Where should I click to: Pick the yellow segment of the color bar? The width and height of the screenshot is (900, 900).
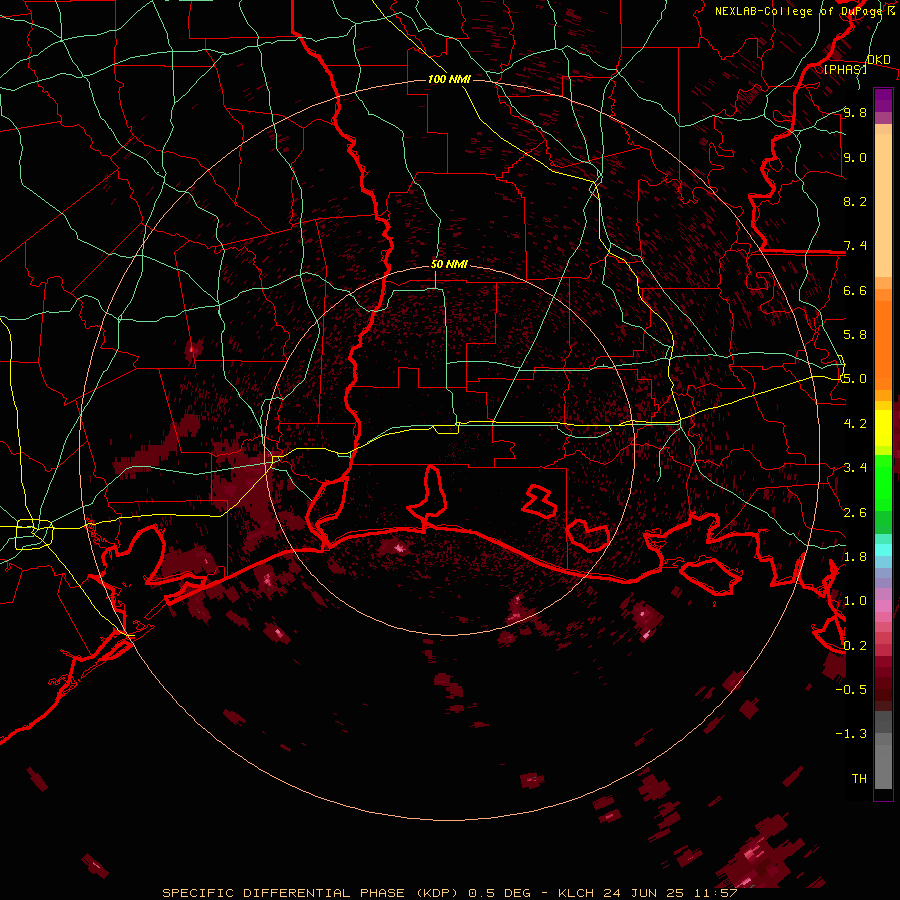[883, 428]
